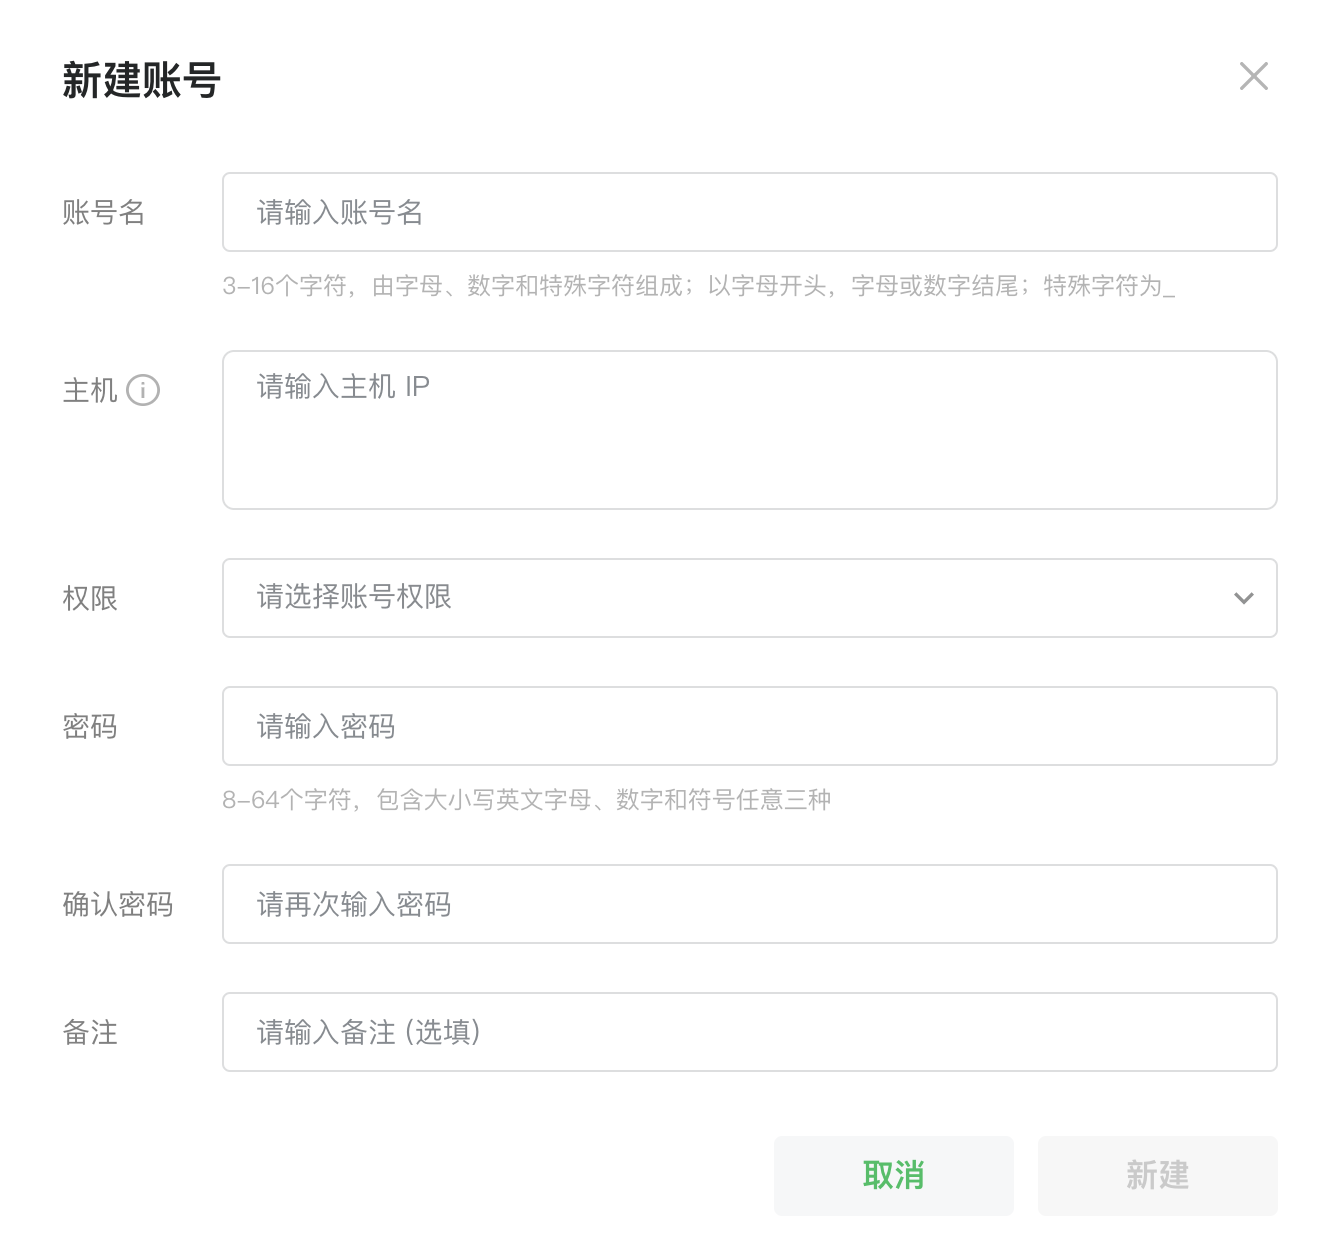Click the 3–16个字符 account name hint text
The width and height of the screenshot is (1338, 1250).
tap(698, 286)
